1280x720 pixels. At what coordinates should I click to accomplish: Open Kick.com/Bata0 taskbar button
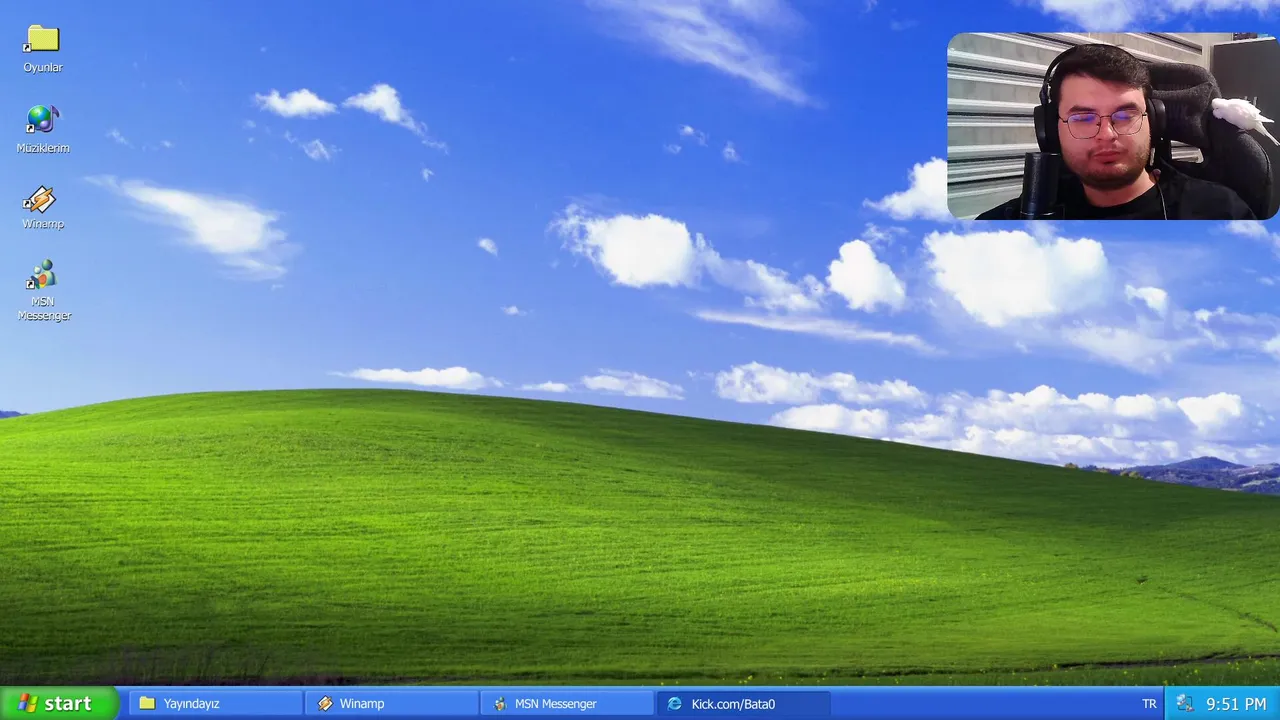pos(743,704)
